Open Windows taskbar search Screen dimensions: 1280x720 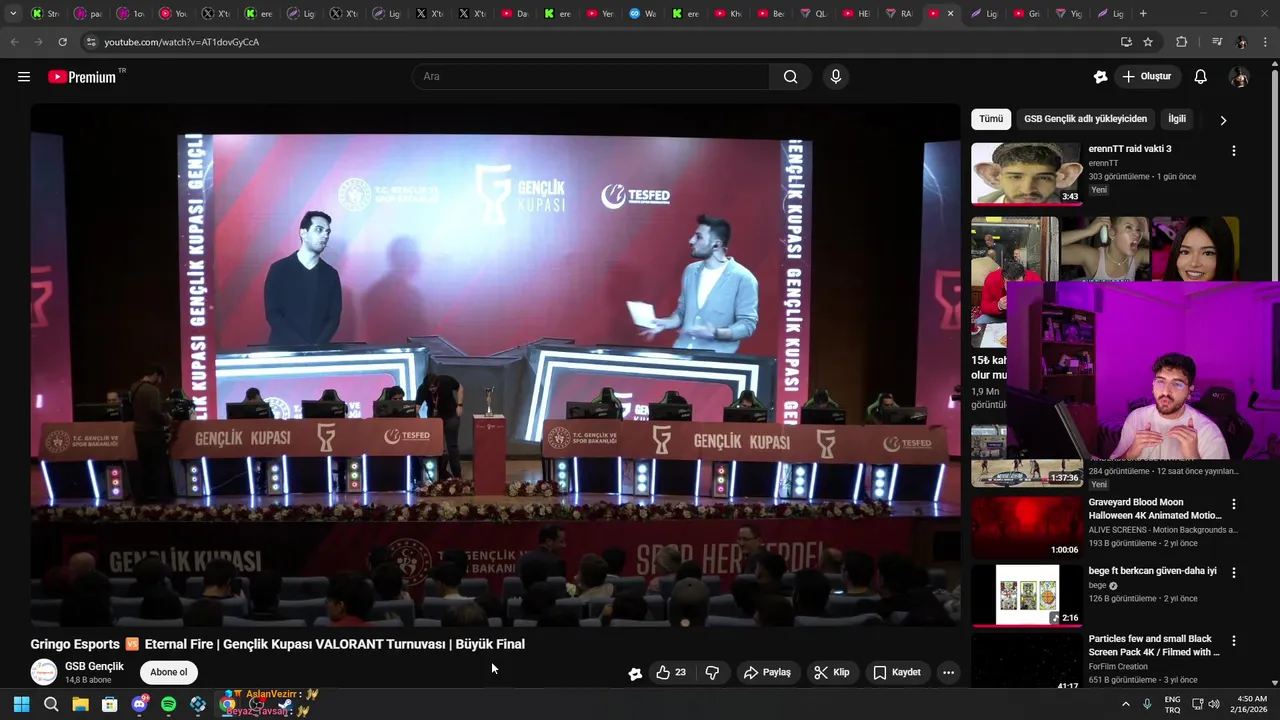click(x=51, y=704)
